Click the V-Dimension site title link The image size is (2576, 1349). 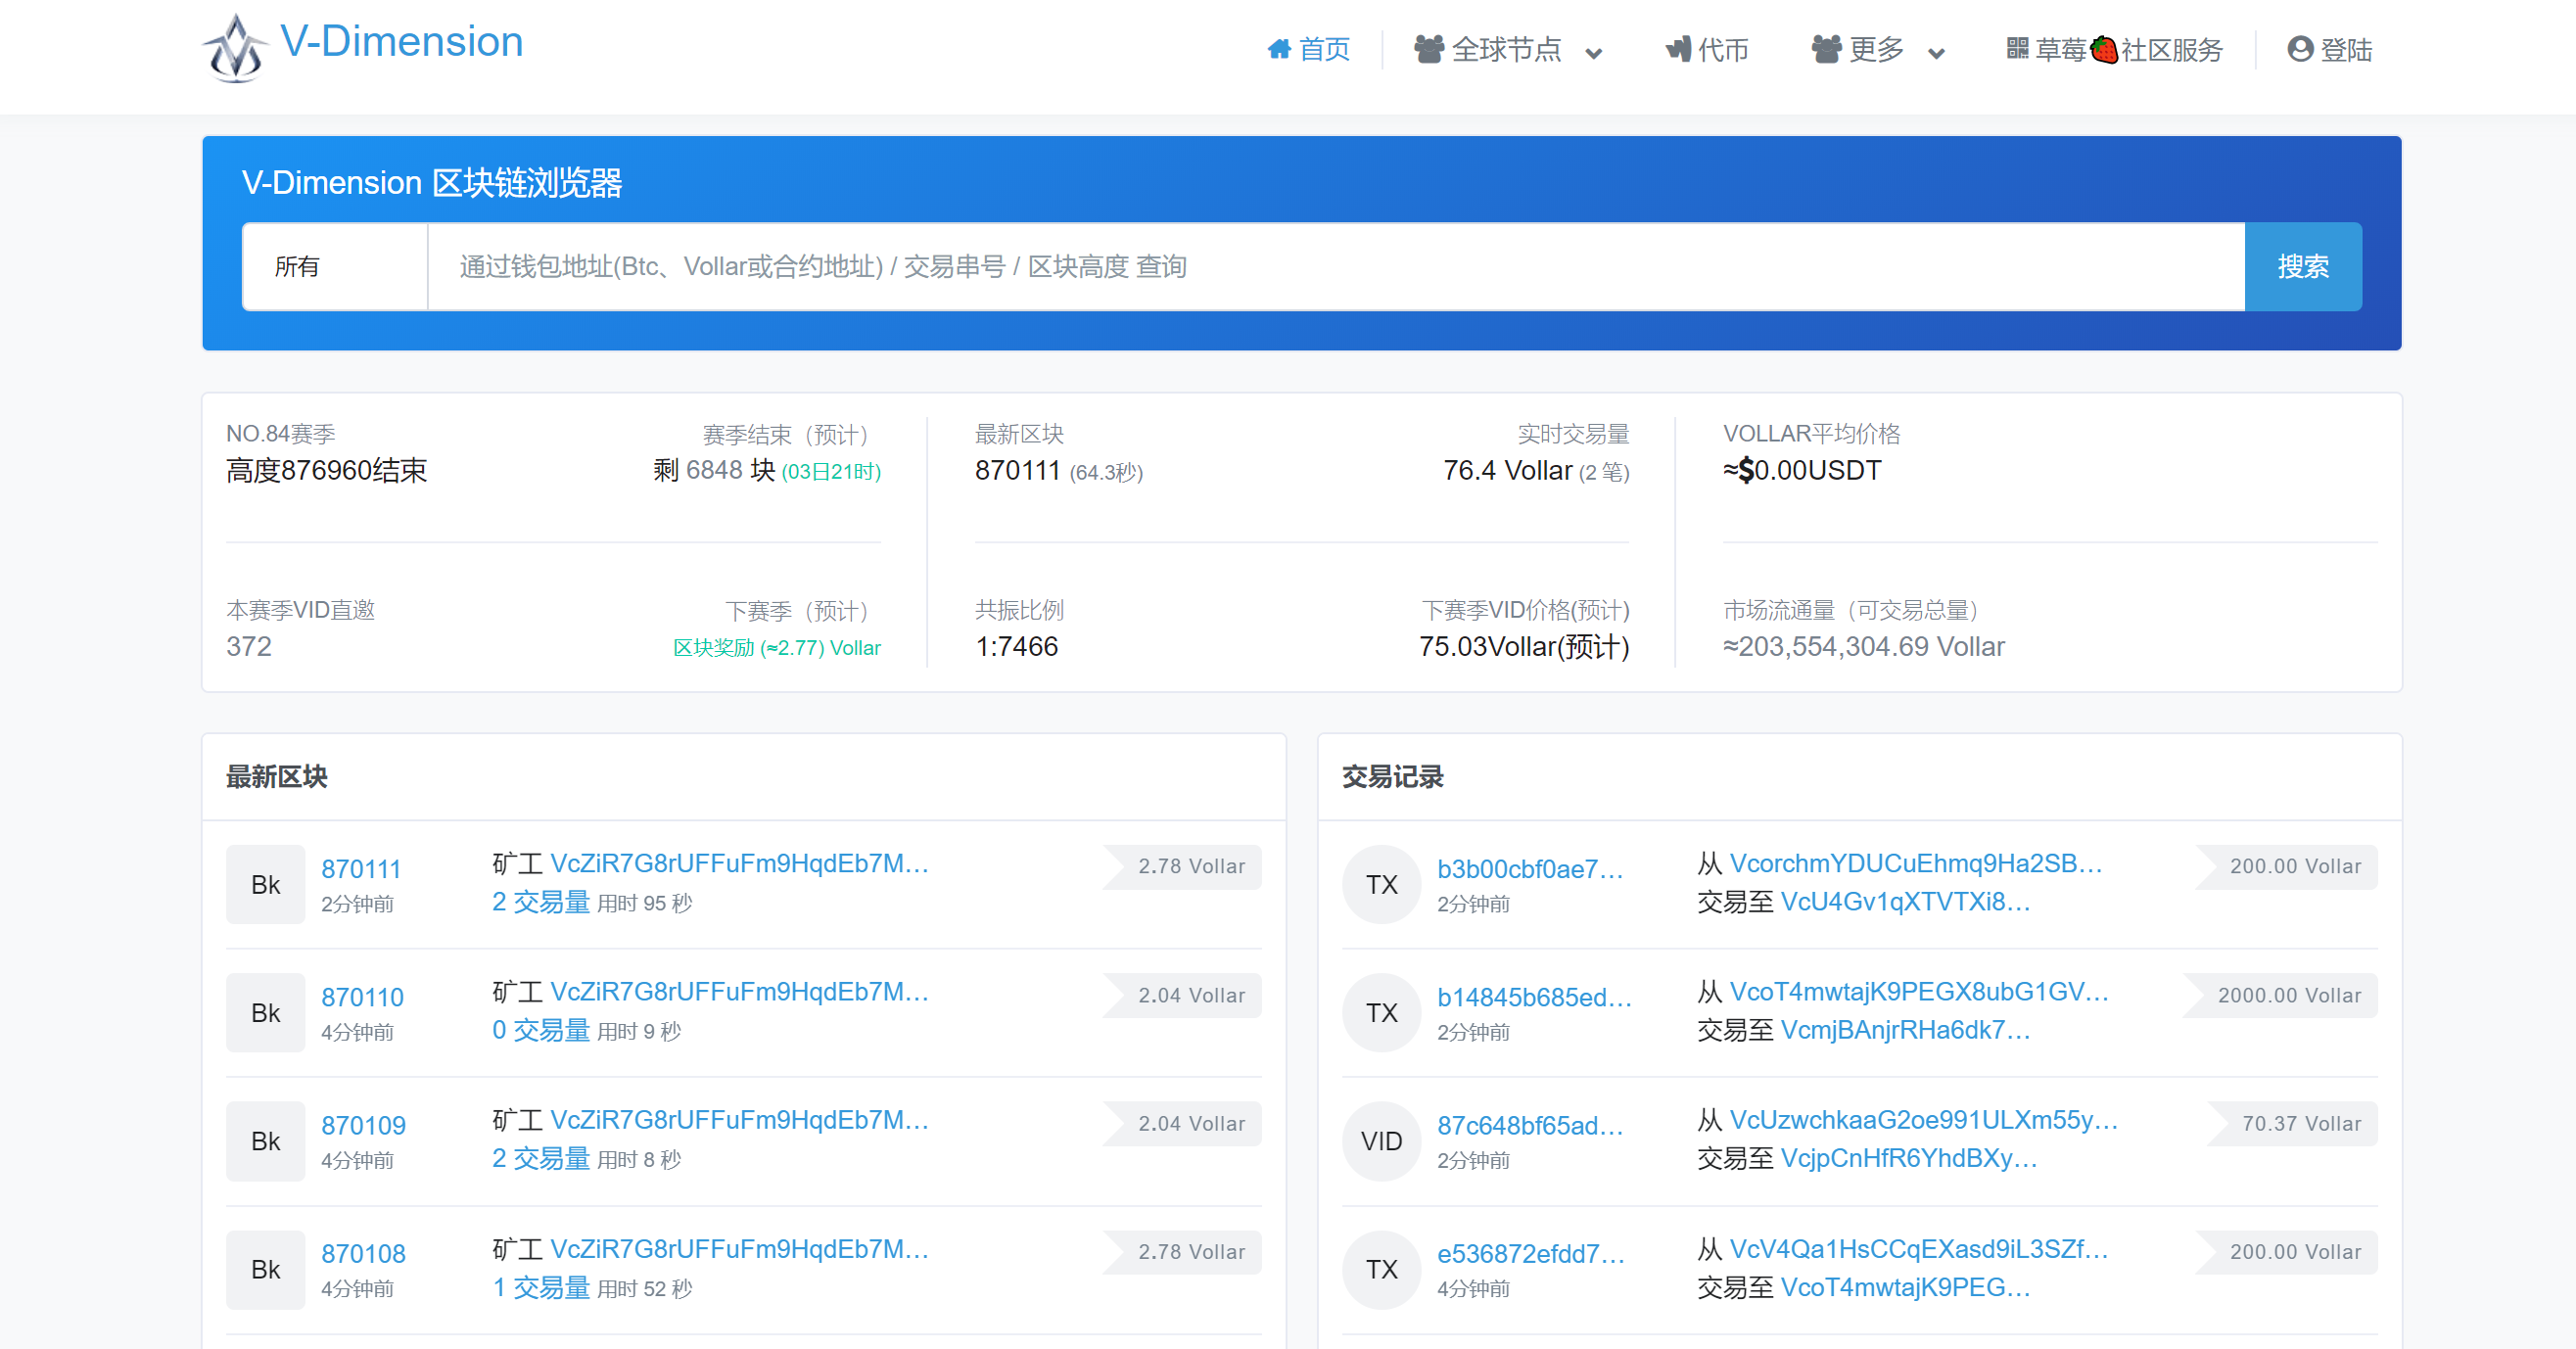pos(401,42)
